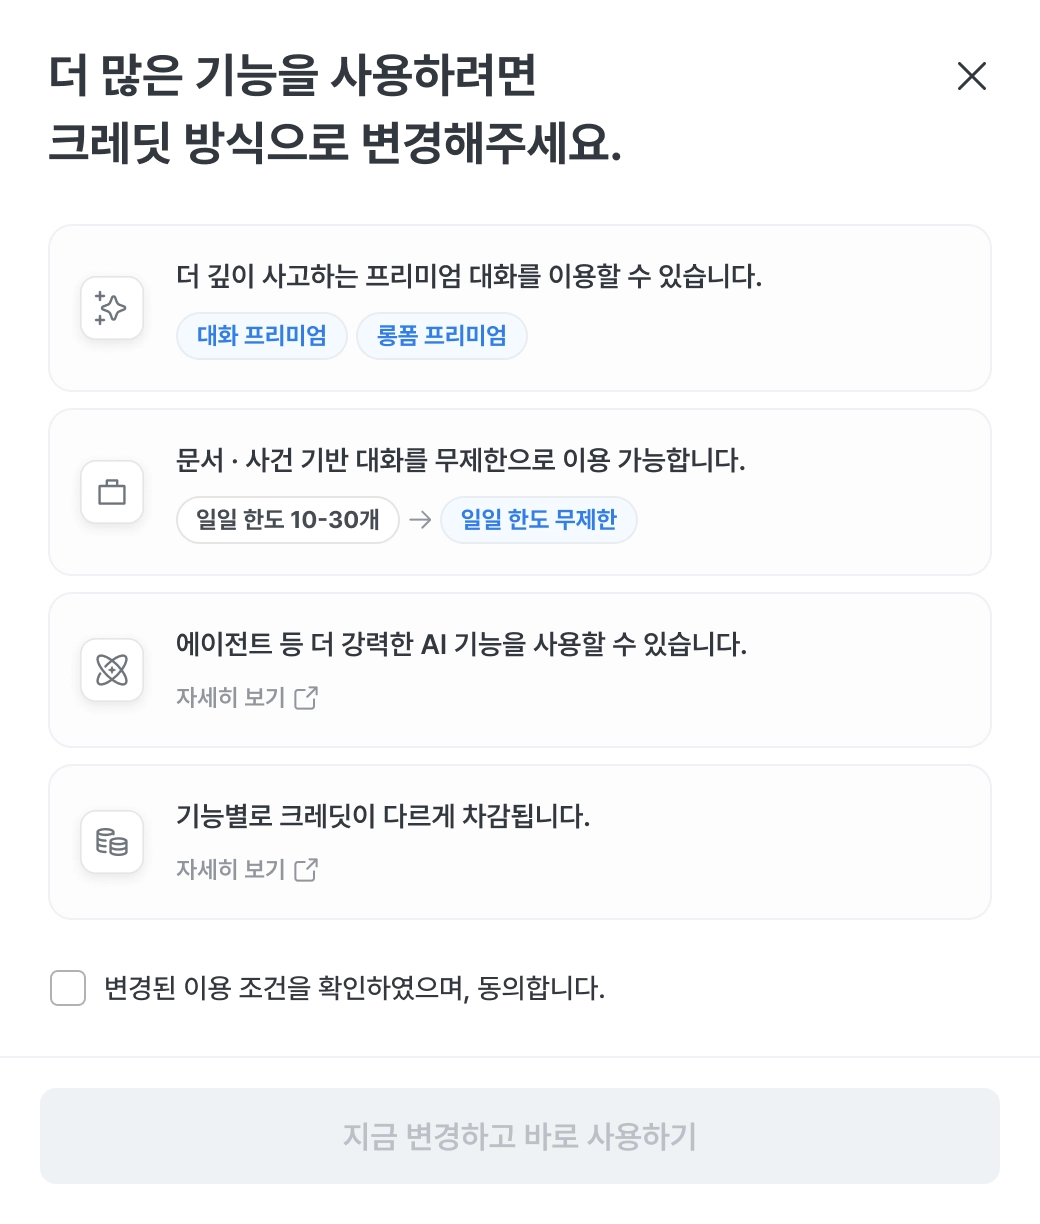Click the briefcase document case icon
This screenshot has height=1224, width=1040.
coord(111,492)
